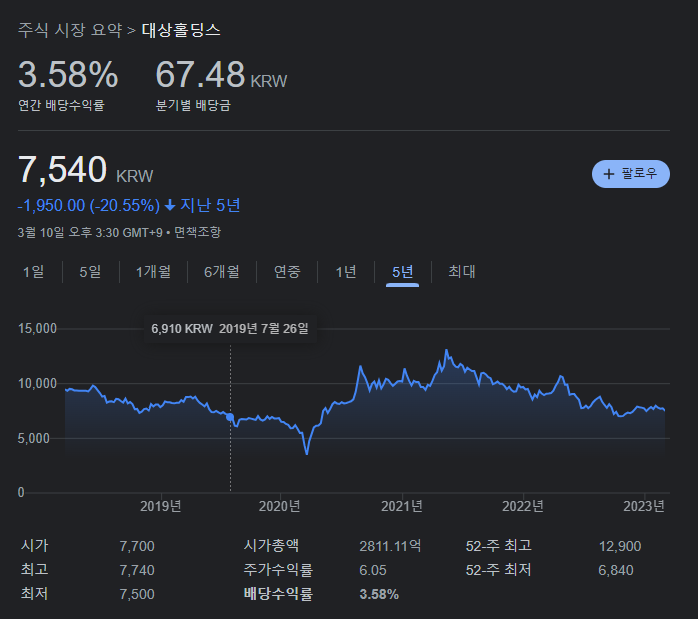Screen dimensions: 698x619
Task: Click the 연간 배당수익률 label
Action: click(61, 105)
